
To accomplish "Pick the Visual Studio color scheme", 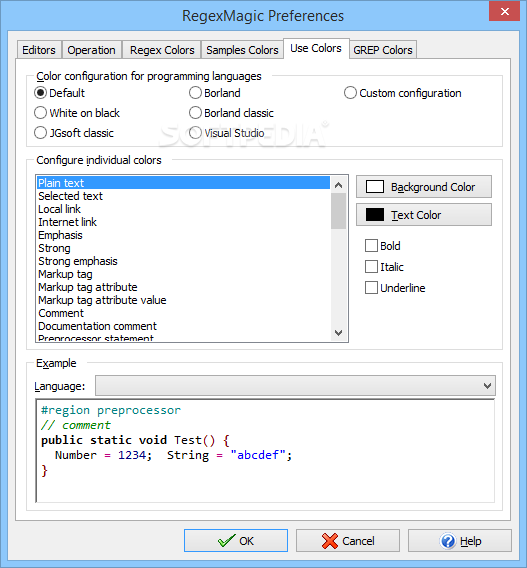I will click(x=227, y=133).
